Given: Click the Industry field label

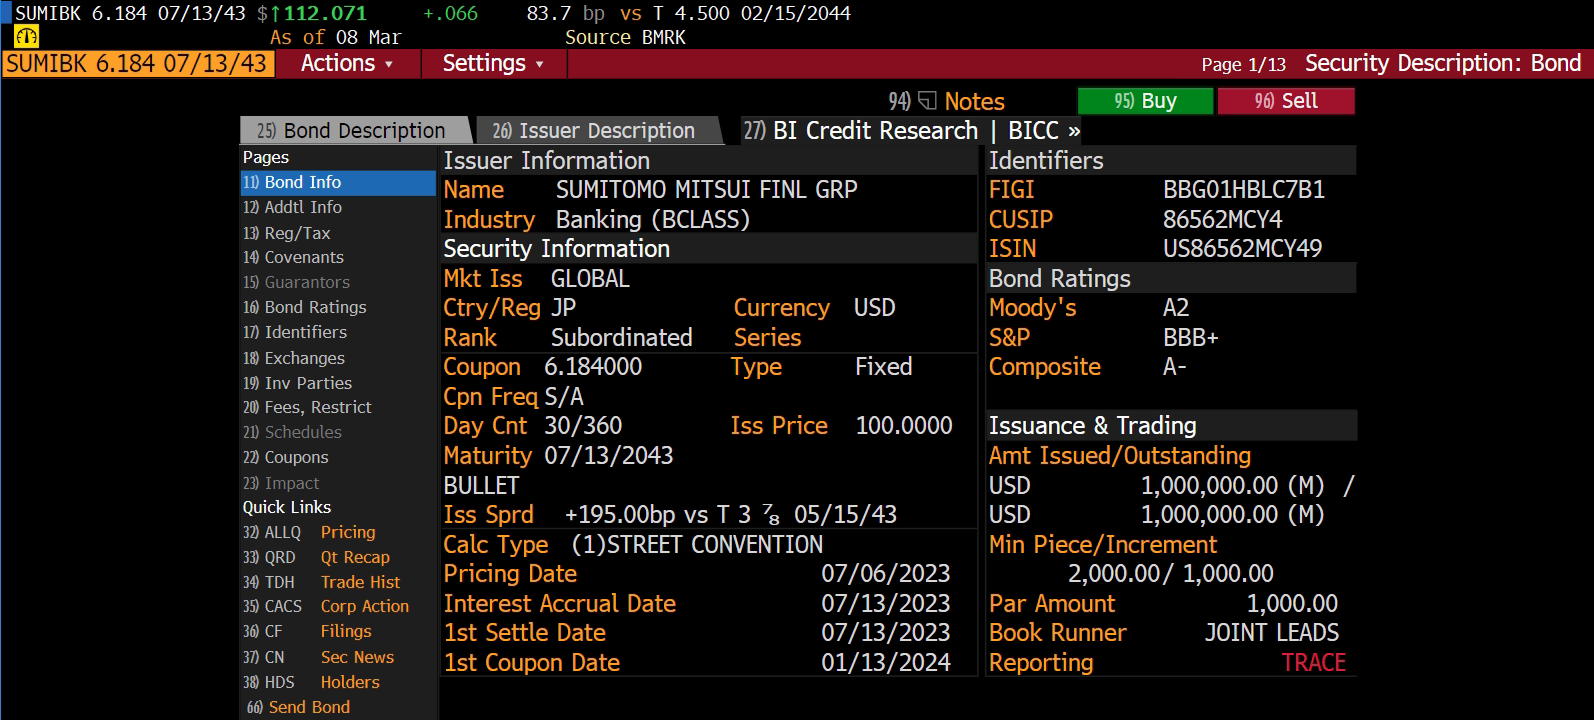Looking at the screenshot, I should (489, 220).
